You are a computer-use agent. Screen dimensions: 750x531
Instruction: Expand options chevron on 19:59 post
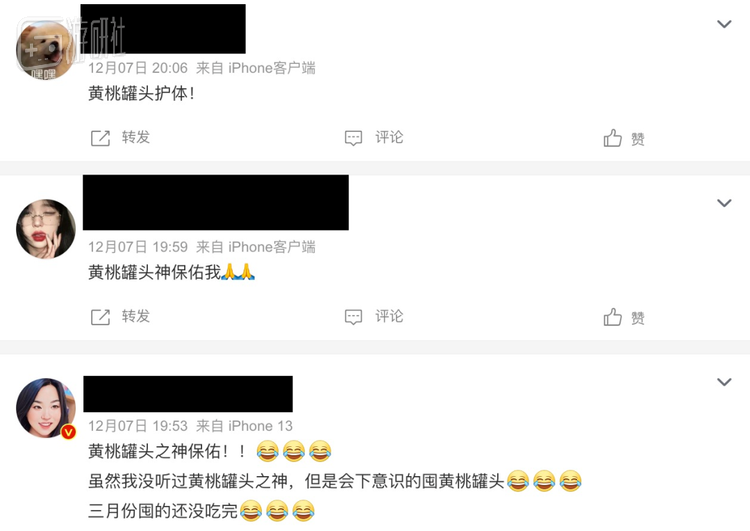tap(724, 203)
